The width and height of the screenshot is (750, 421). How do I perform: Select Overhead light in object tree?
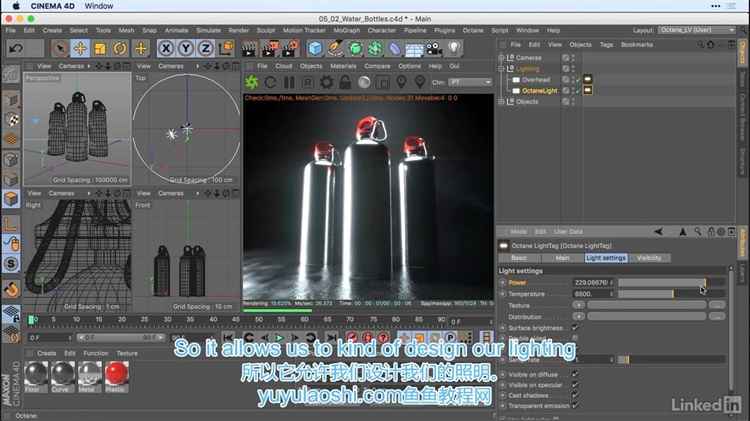coord(536,79)
